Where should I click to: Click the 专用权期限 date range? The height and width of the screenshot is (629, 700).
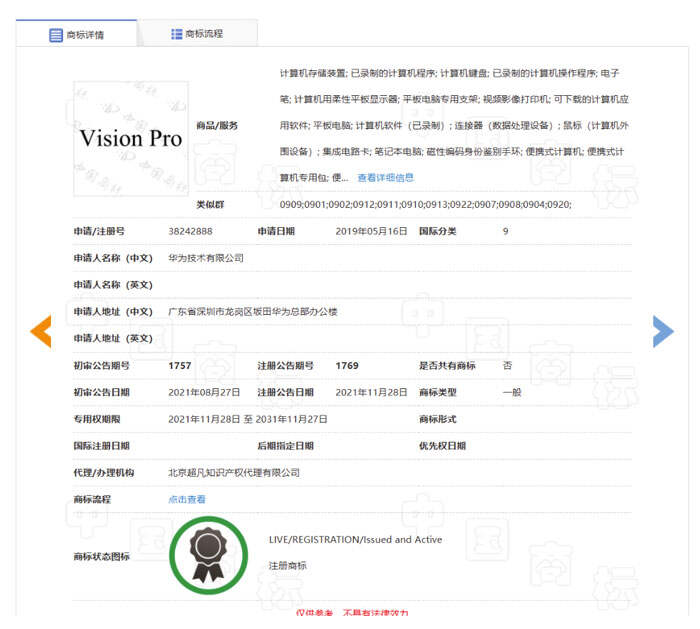[247, 419]
